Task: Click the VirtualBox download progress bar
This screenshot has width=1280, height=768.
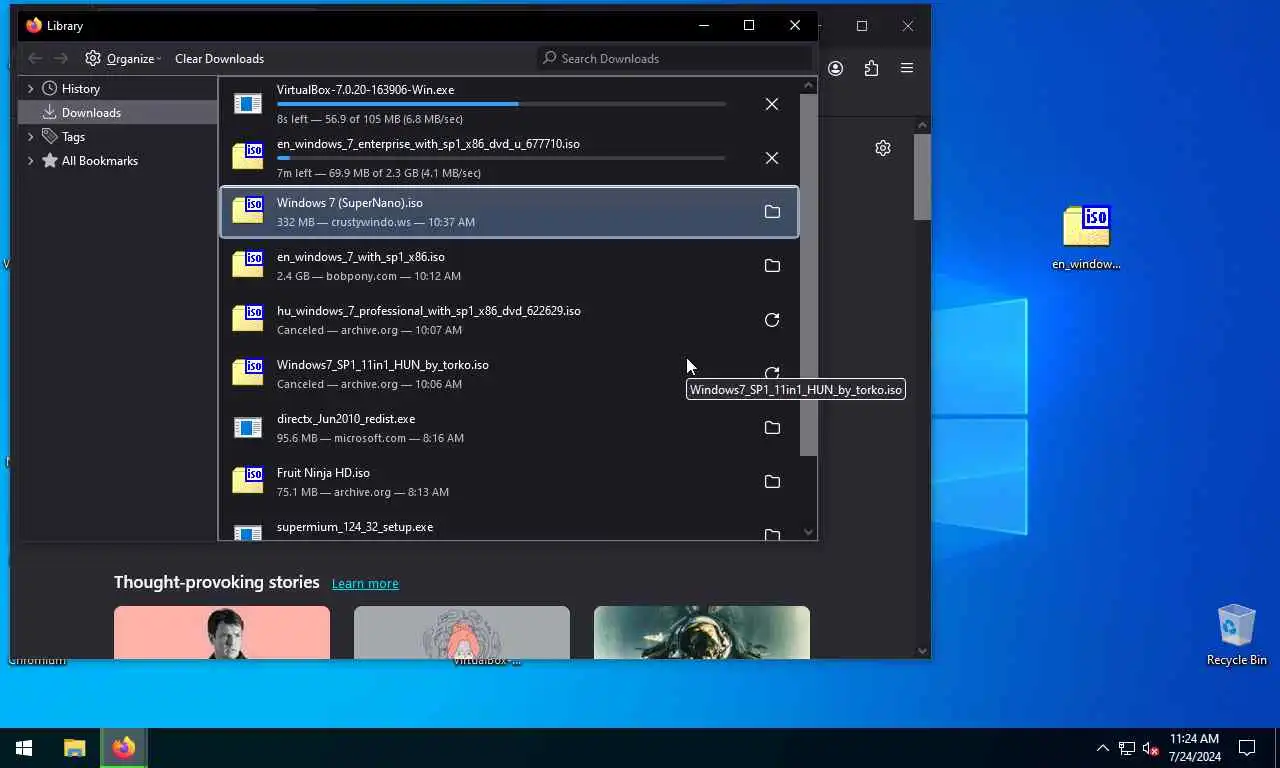Action: click(x=501, y=104)
